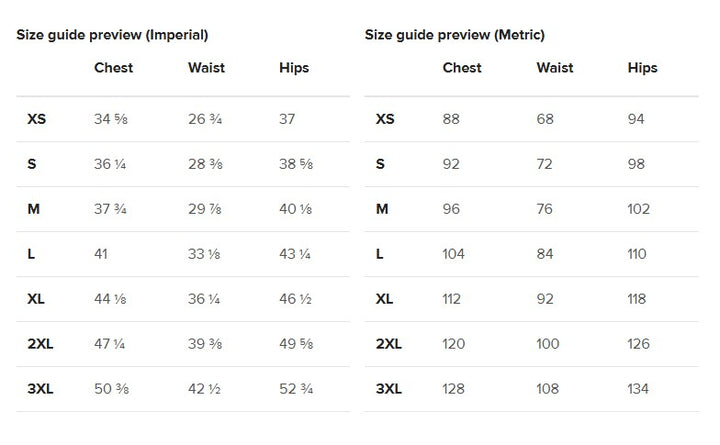The image size is (720, 445).
Task: Click the 134 hips value for 3XL
Action: point(638,389)
